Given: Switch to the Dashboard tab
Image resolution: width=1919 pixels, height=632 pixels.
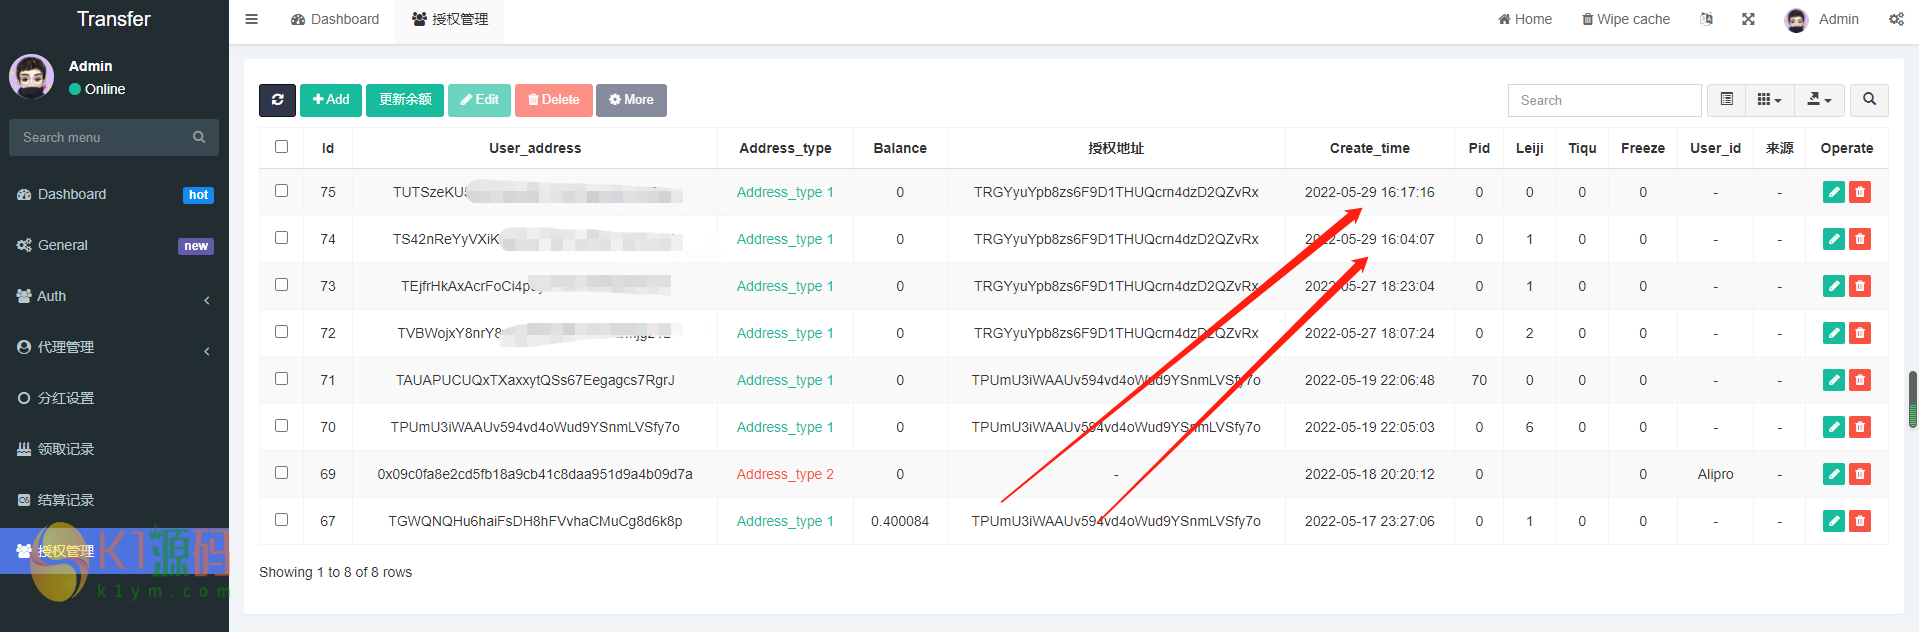Looking at the screenshot, I should point(335,19).
